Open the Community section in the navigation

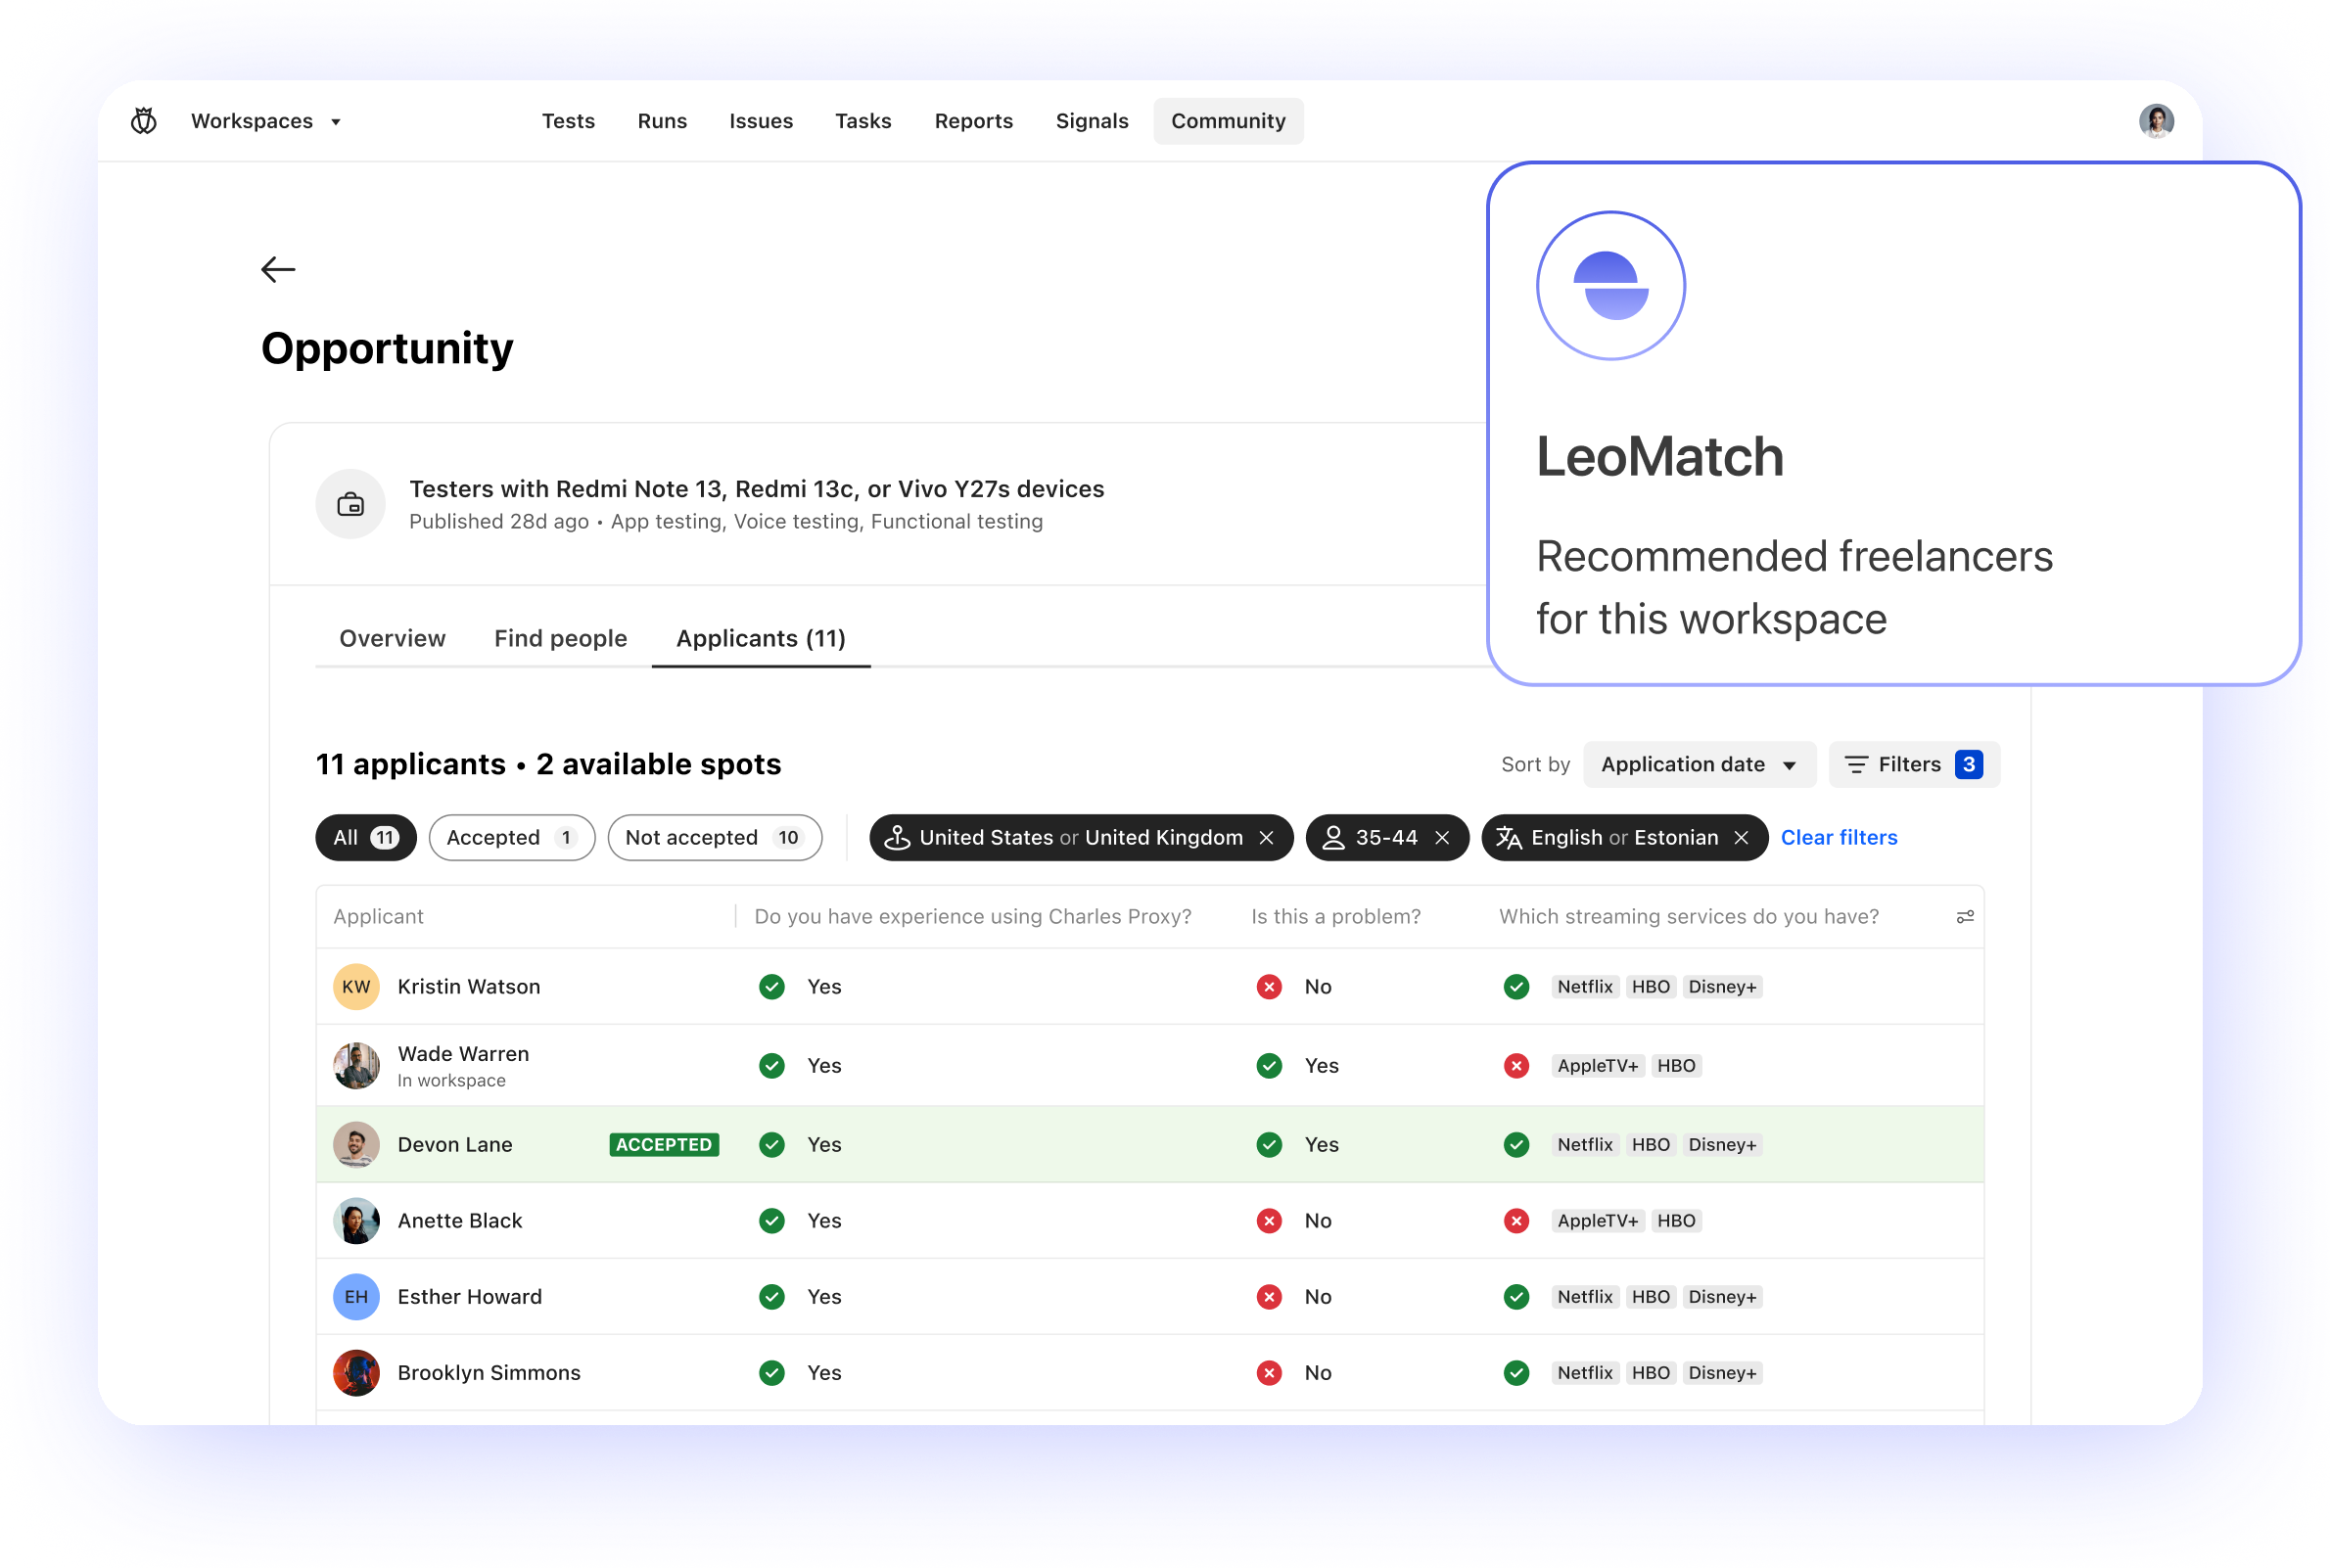(1228, 120)
